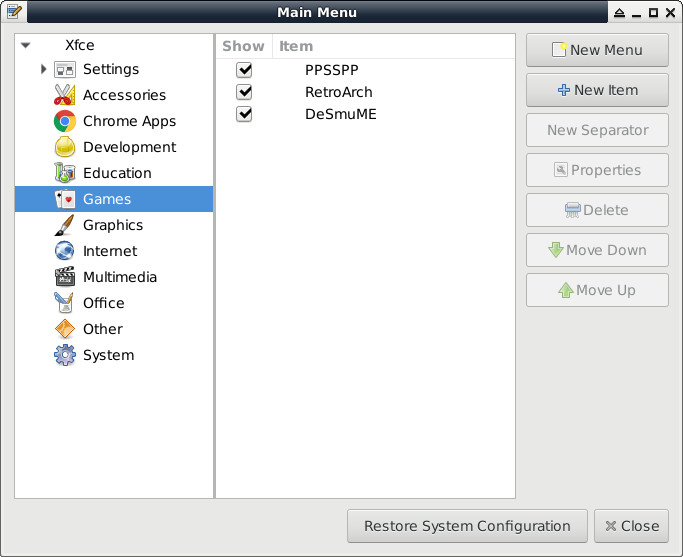Add a New Item
The height and width of the screenshot is (557, 683).
pyautogui.click(x=597, y=90)
